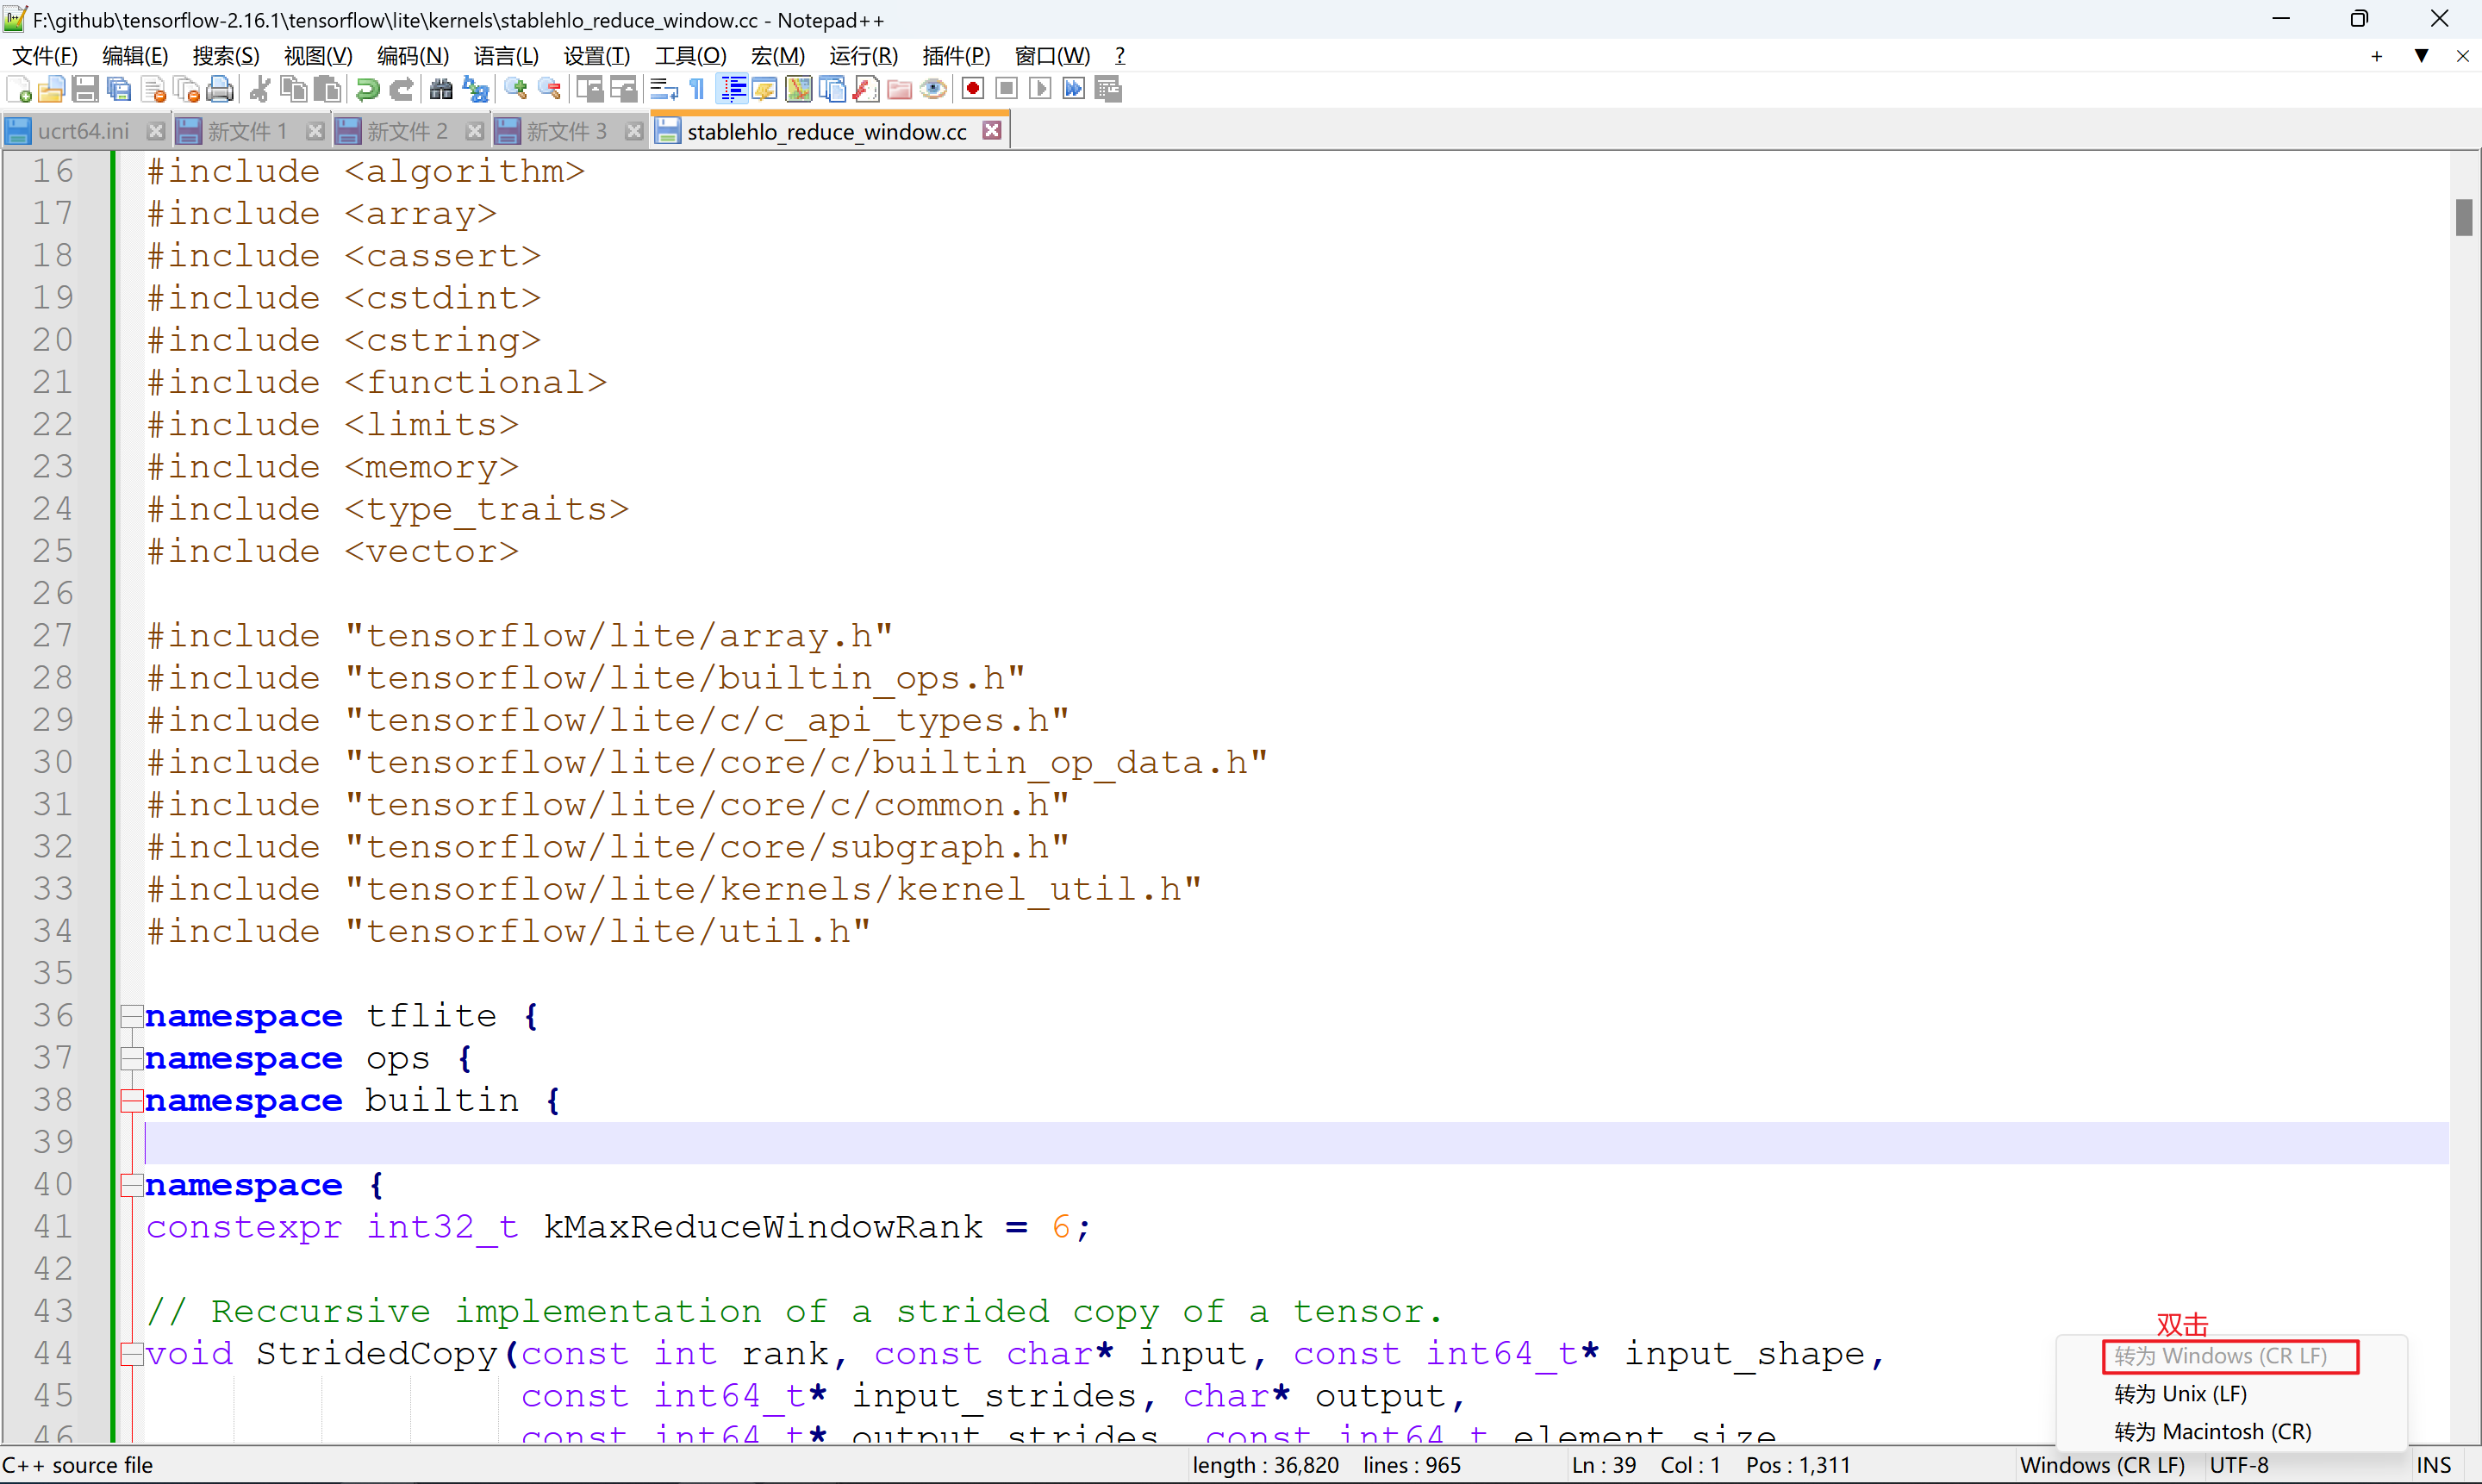Open the Windows (CR LF) status bar field

click(x=2102, y=1465)
